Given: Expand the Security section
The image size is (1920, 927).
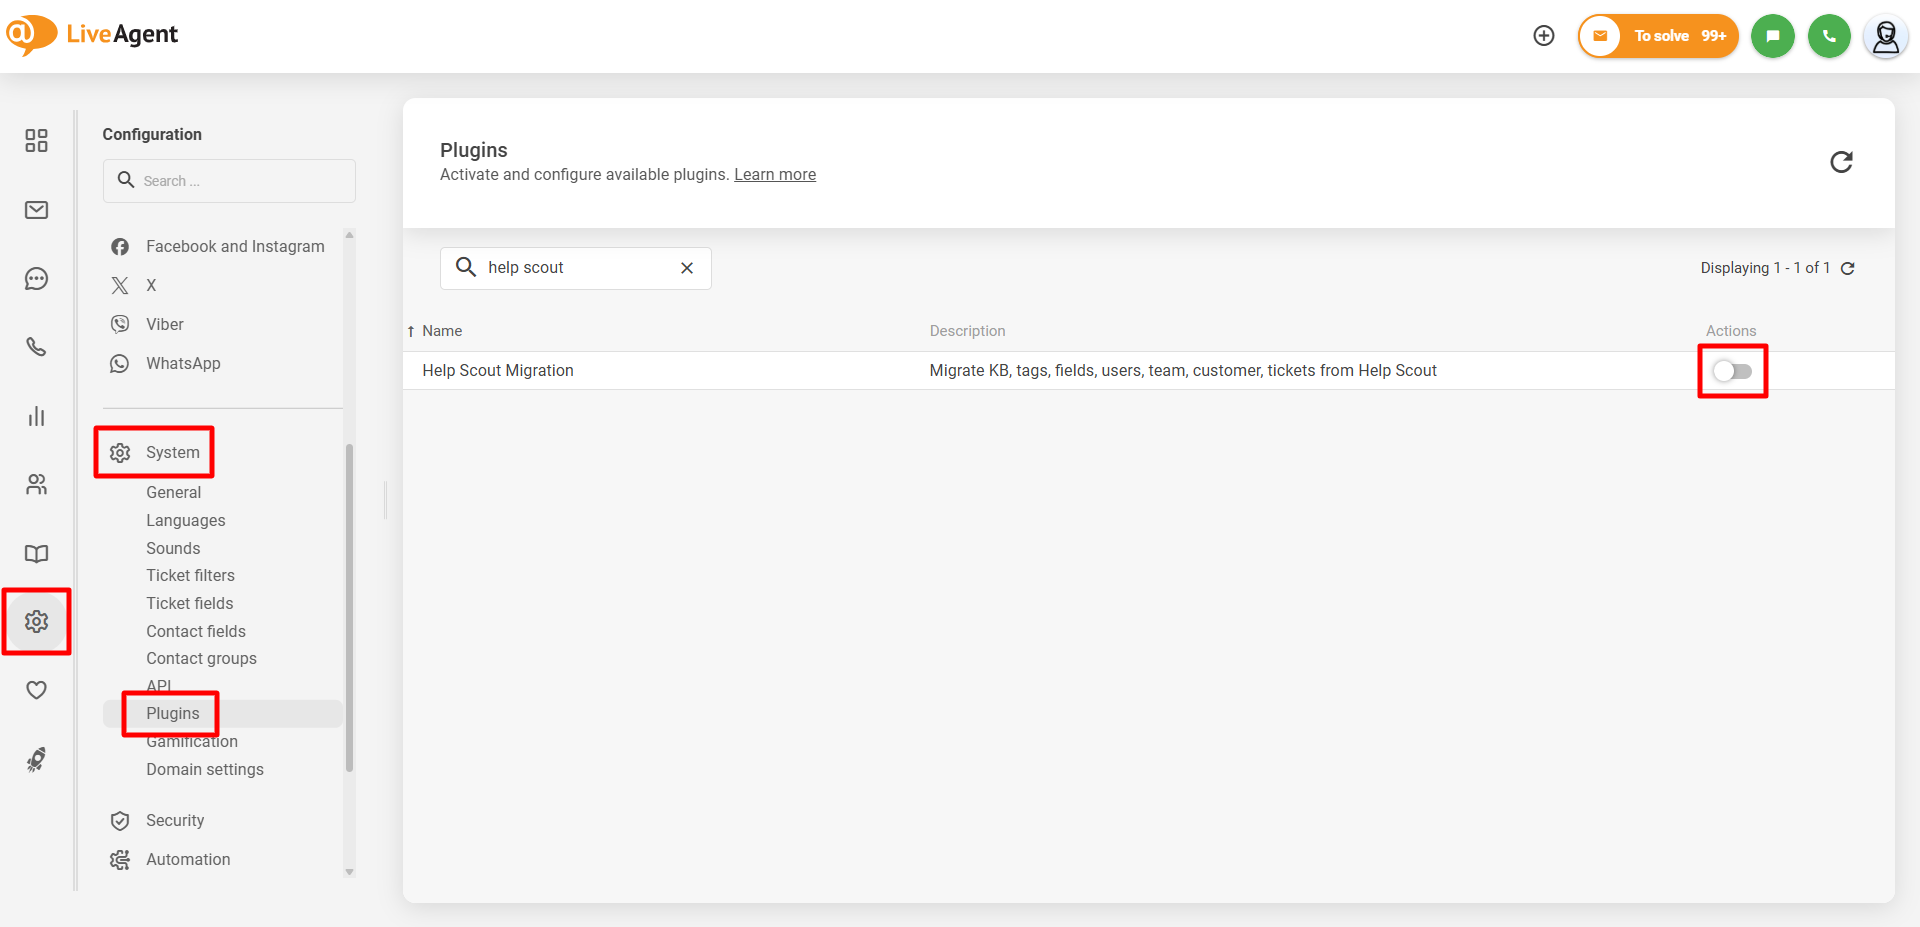Looking at the screenshot, I should pyautogui.click(x=175, y=821).
